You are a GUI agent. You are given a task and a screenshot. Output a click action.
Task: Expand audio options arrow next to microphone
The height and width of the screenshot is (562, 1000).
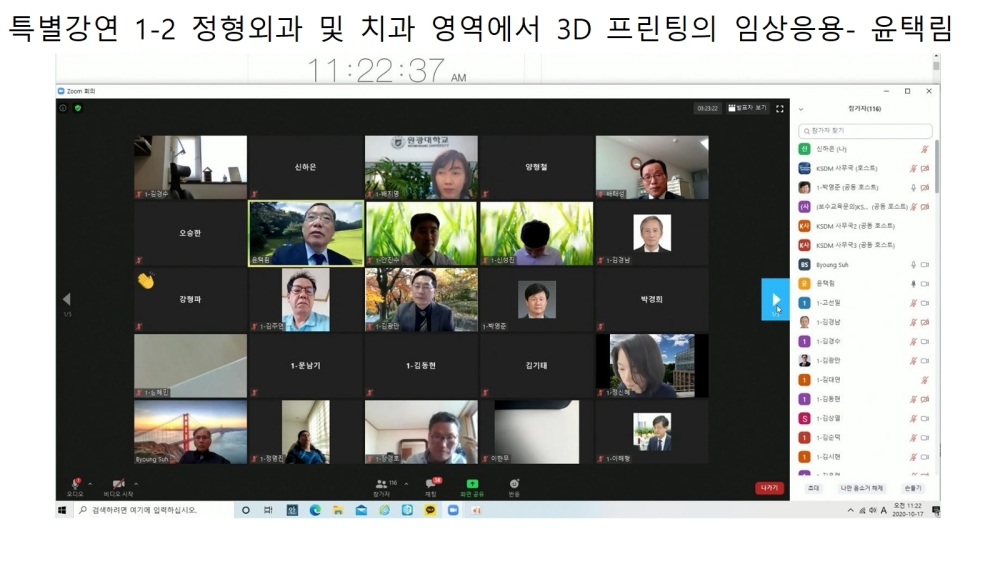(x=91, y=483)
